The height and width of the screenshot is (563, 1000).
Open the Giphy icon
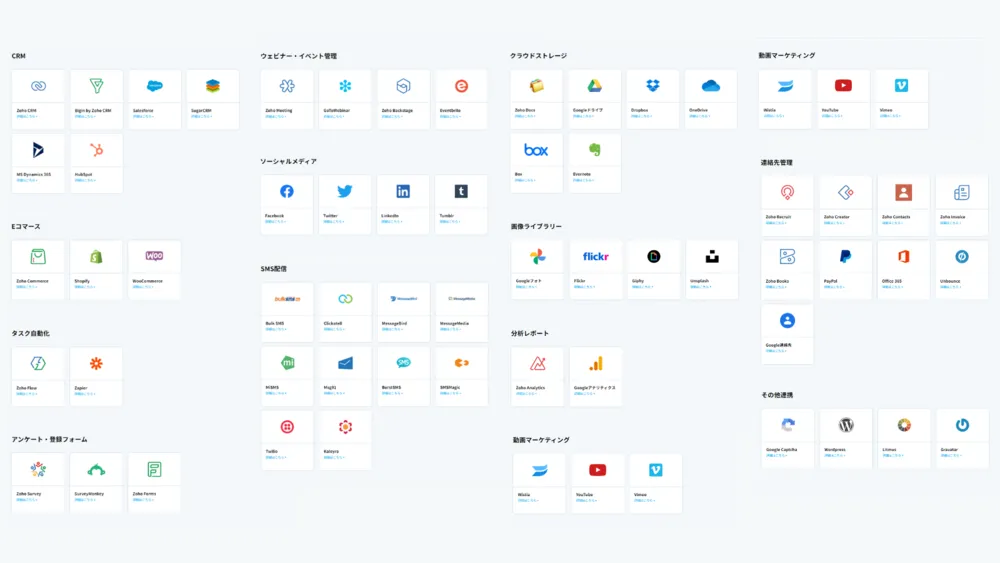tap(654, 256)
